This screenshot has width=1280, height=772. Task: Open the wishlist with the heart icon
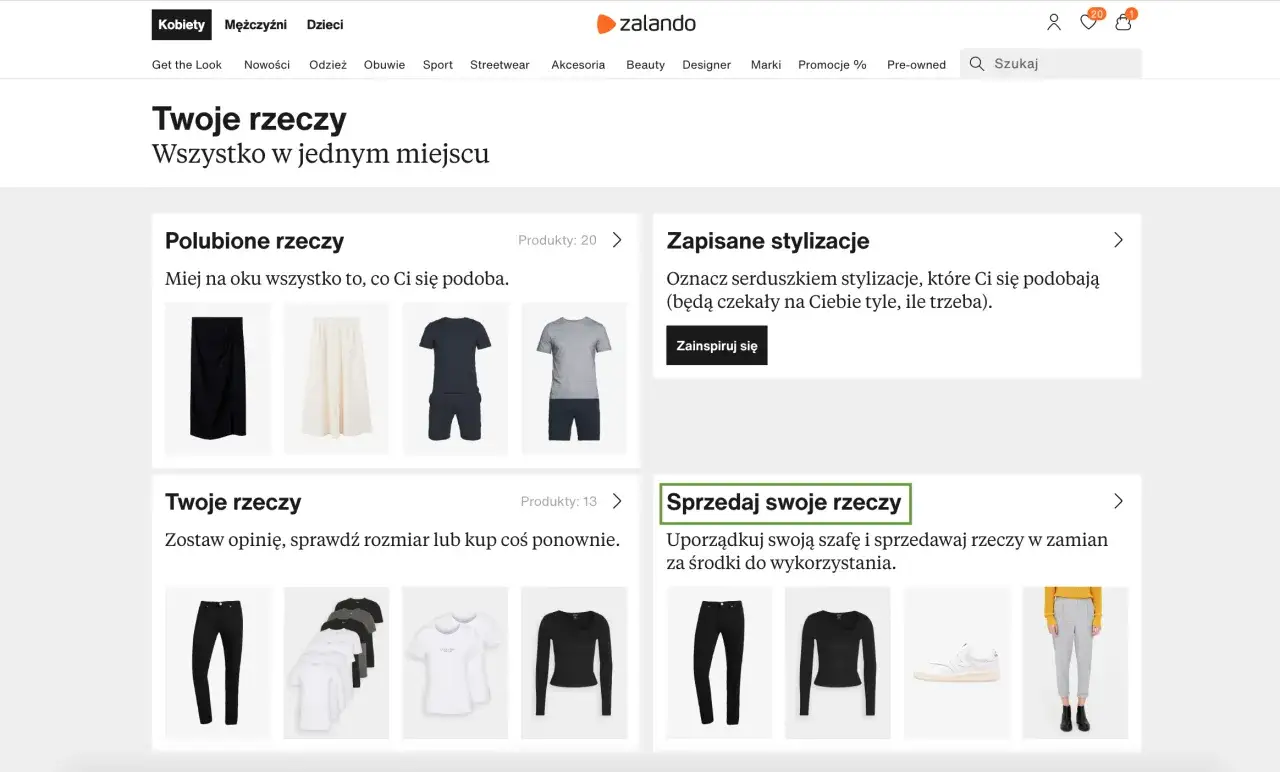(1088, 22)
